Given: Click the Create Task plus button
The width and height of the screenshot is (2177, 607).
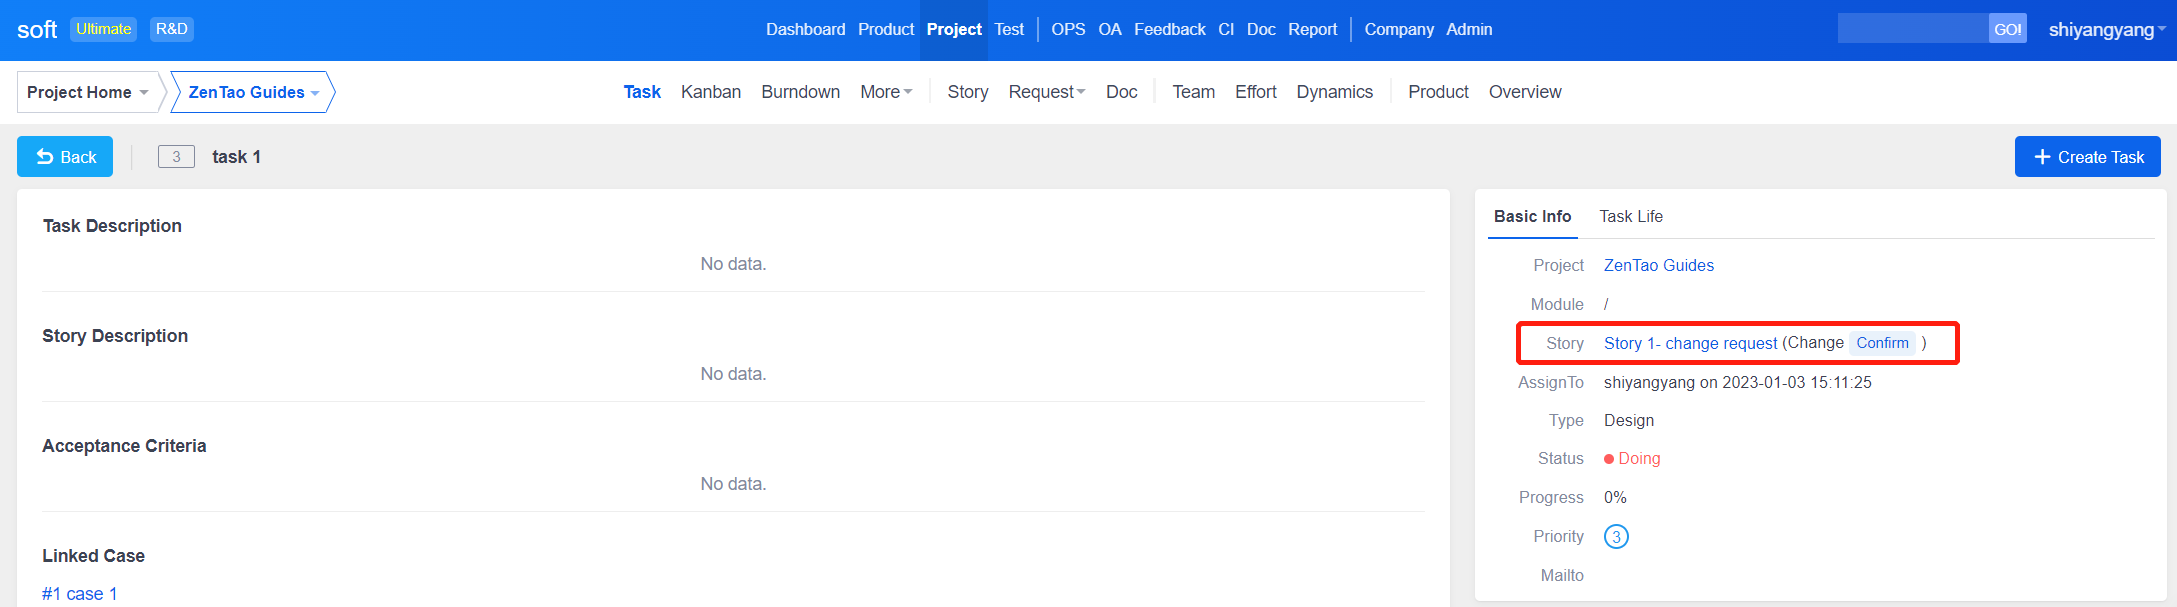Looking at the screenshot, I should (2087, 157).
